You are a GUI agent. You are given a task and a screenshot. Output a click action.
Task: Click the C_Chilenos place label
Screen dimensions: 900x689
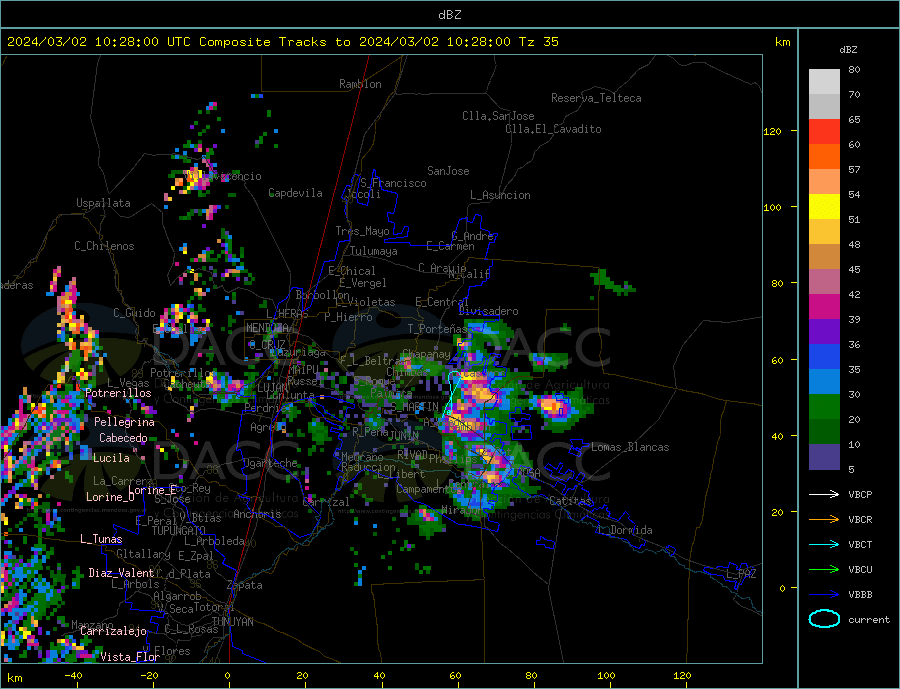click(104, 246)
